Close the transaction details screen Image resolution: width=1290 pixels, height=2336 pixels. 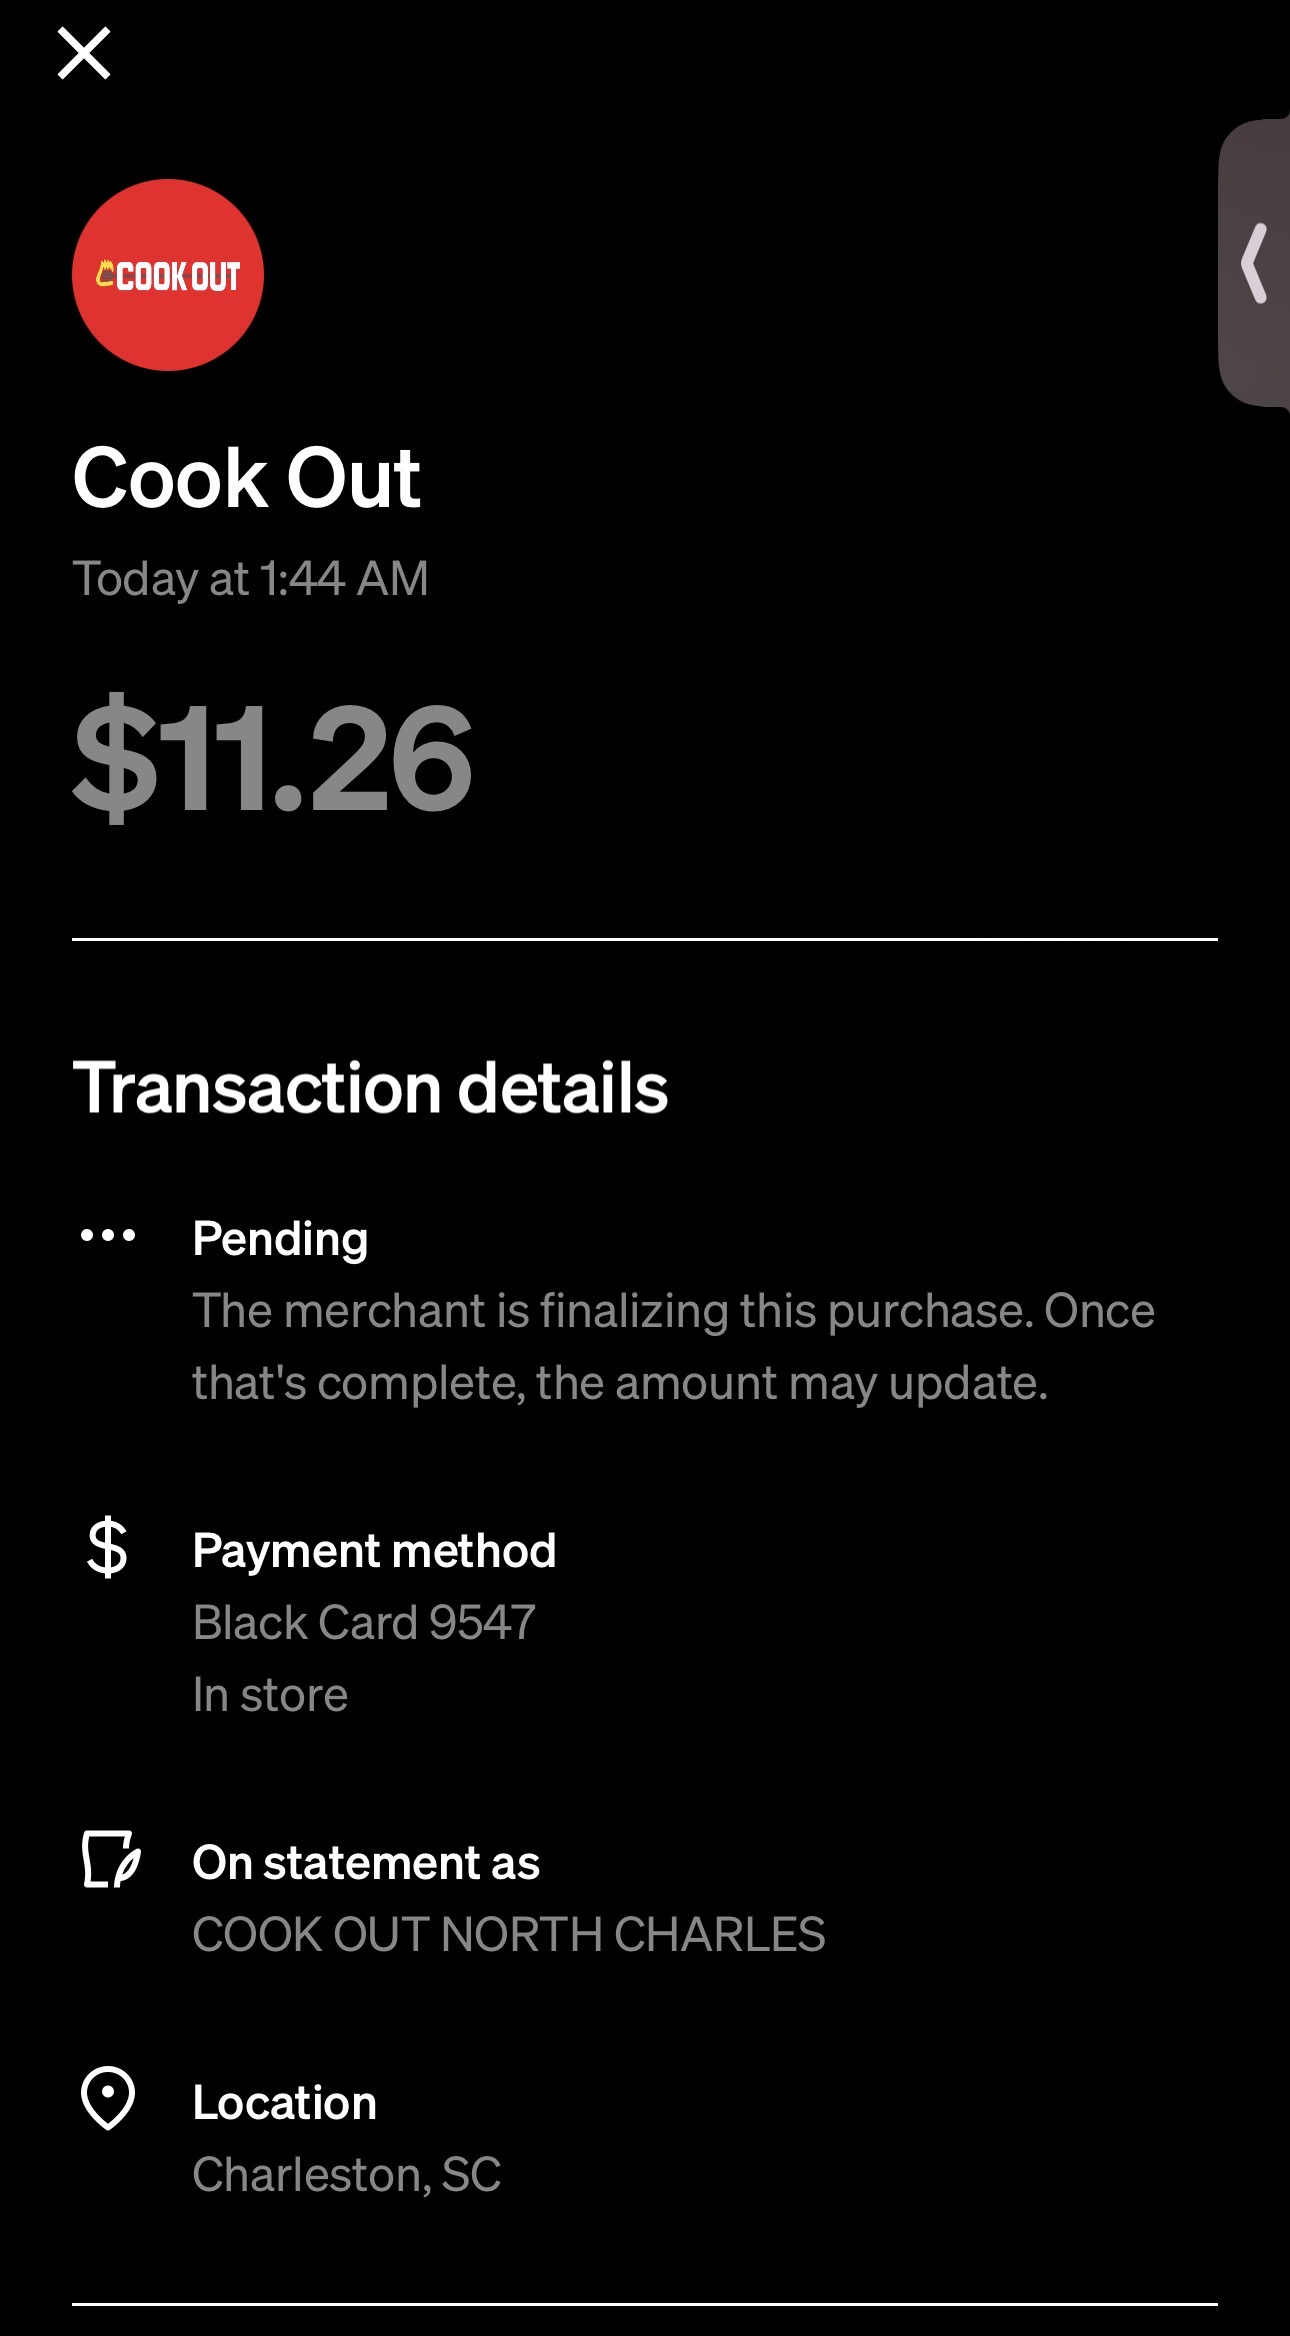click(84, 53)
